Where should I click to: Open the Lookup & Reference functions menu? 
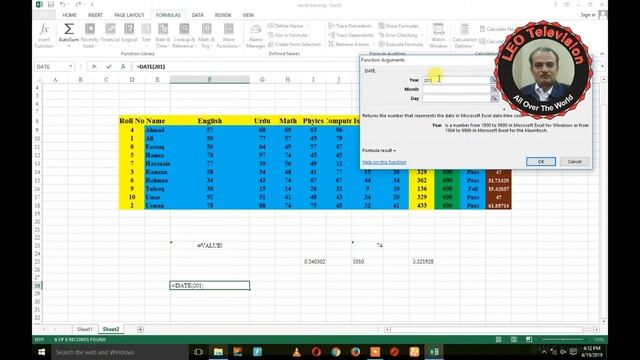[x=184, y=36]
